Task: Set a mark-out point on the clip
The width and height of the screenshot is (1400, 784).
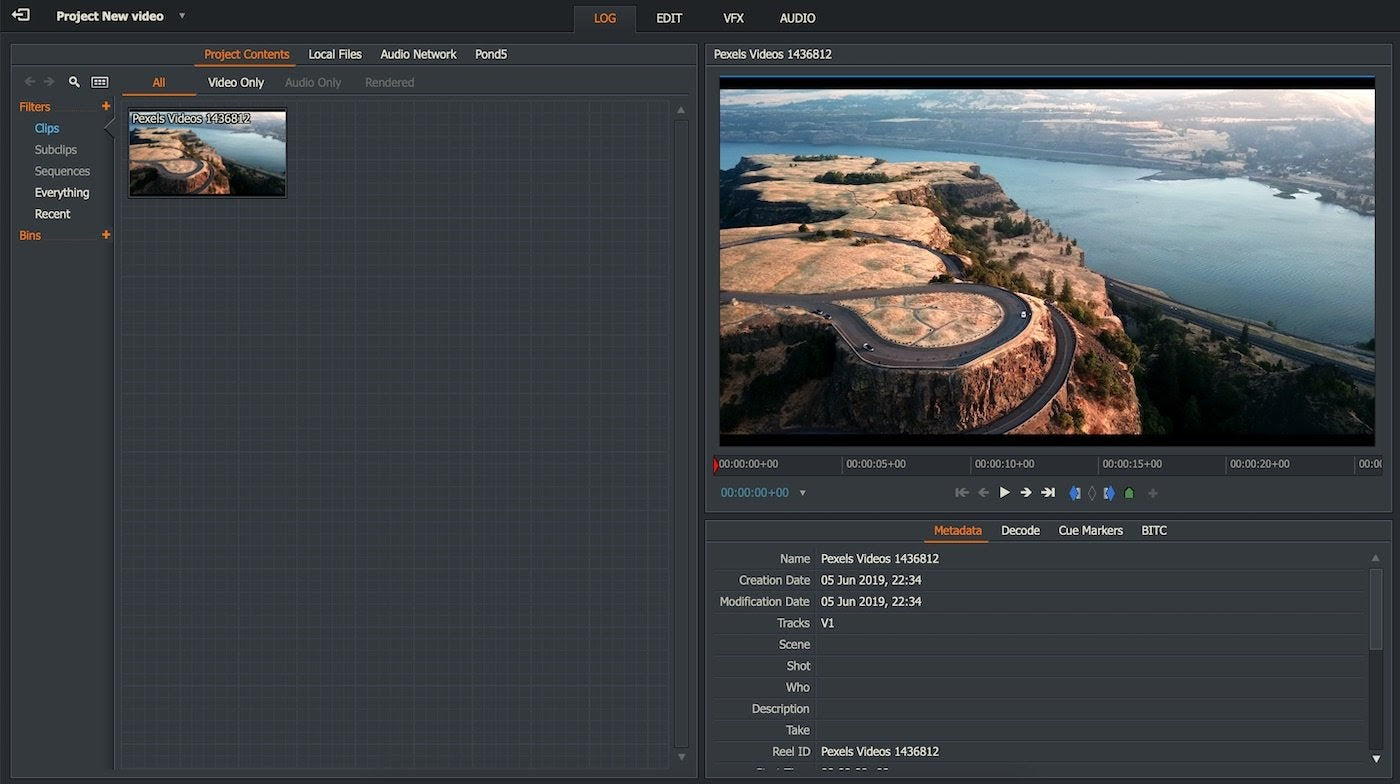Action: [x=1109, y=492]
